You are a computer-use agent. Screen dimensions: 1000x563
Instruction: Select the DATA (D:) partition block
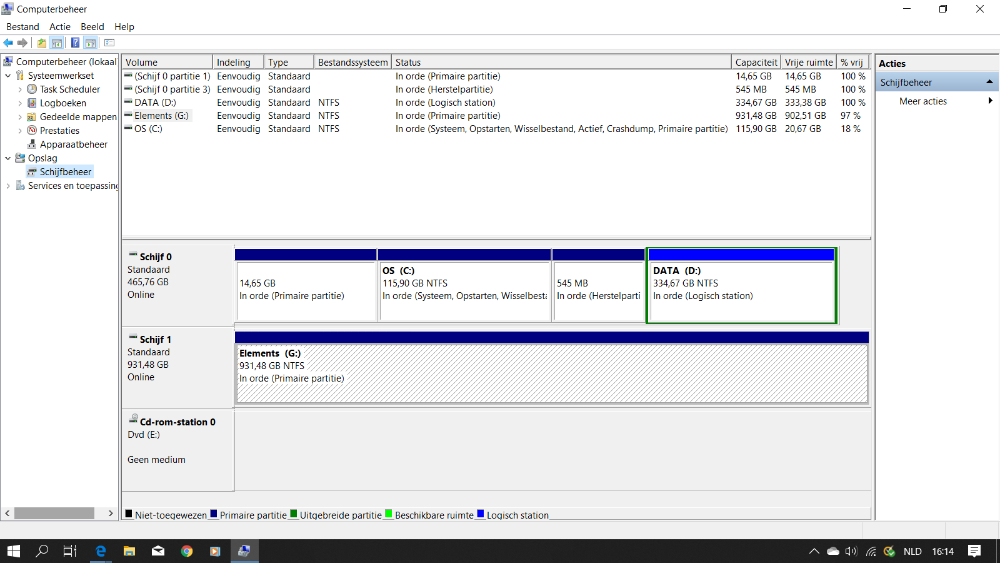(741, 290)
